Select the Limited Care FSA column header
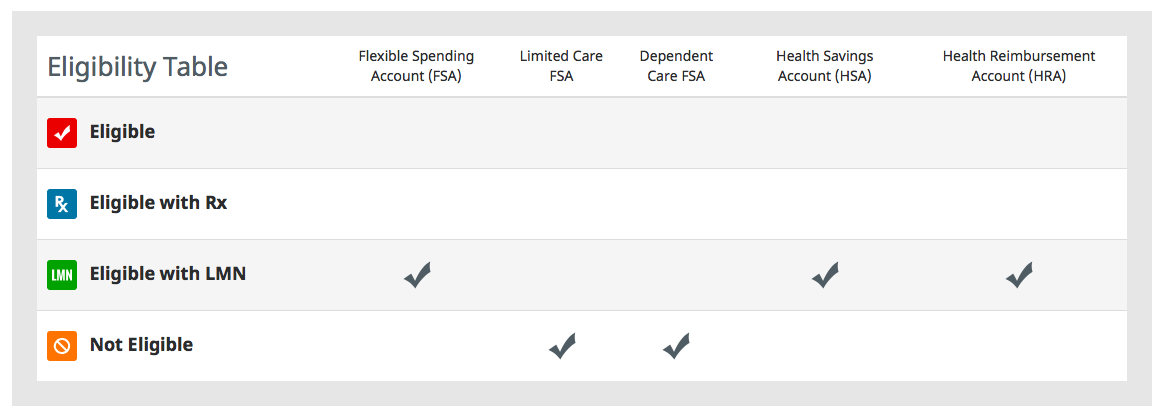 (x=561, y=66)
